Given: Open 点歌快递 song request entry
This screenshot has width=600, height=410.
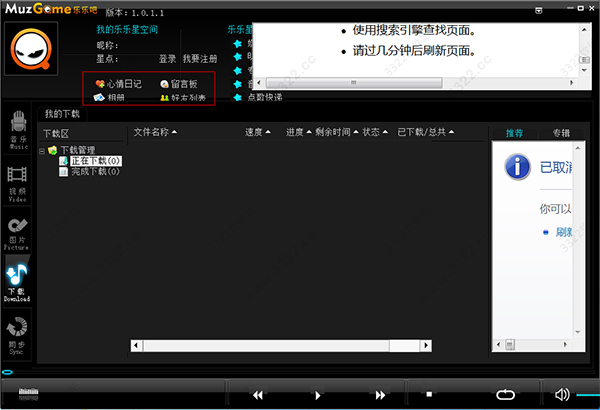Looking at the screenshot, I should pos(258,97).
